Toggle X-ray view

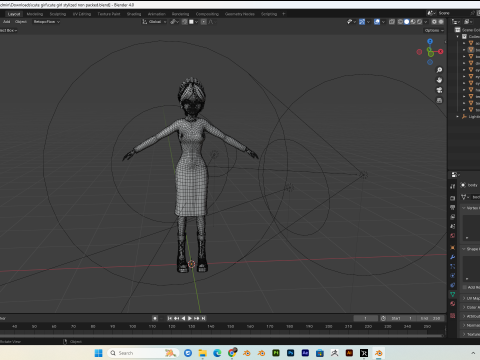point(392,22)
